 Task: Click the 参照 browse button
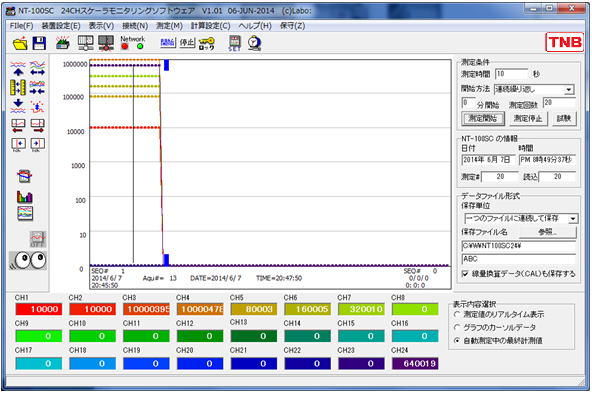point(548,232)
